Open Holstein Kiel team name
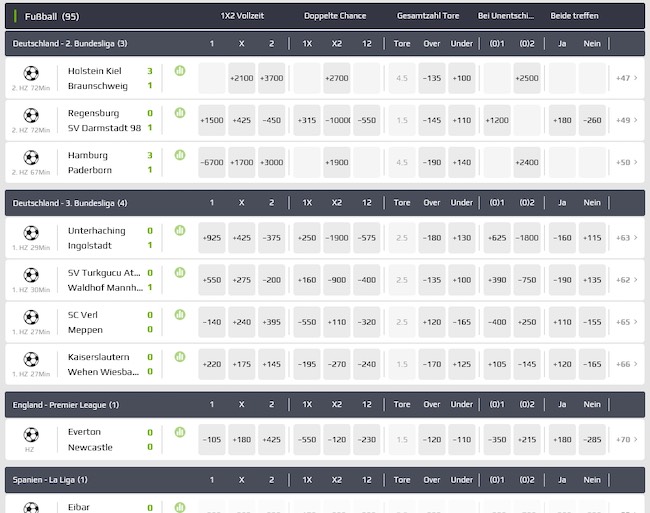 click(x=95, y=71)
